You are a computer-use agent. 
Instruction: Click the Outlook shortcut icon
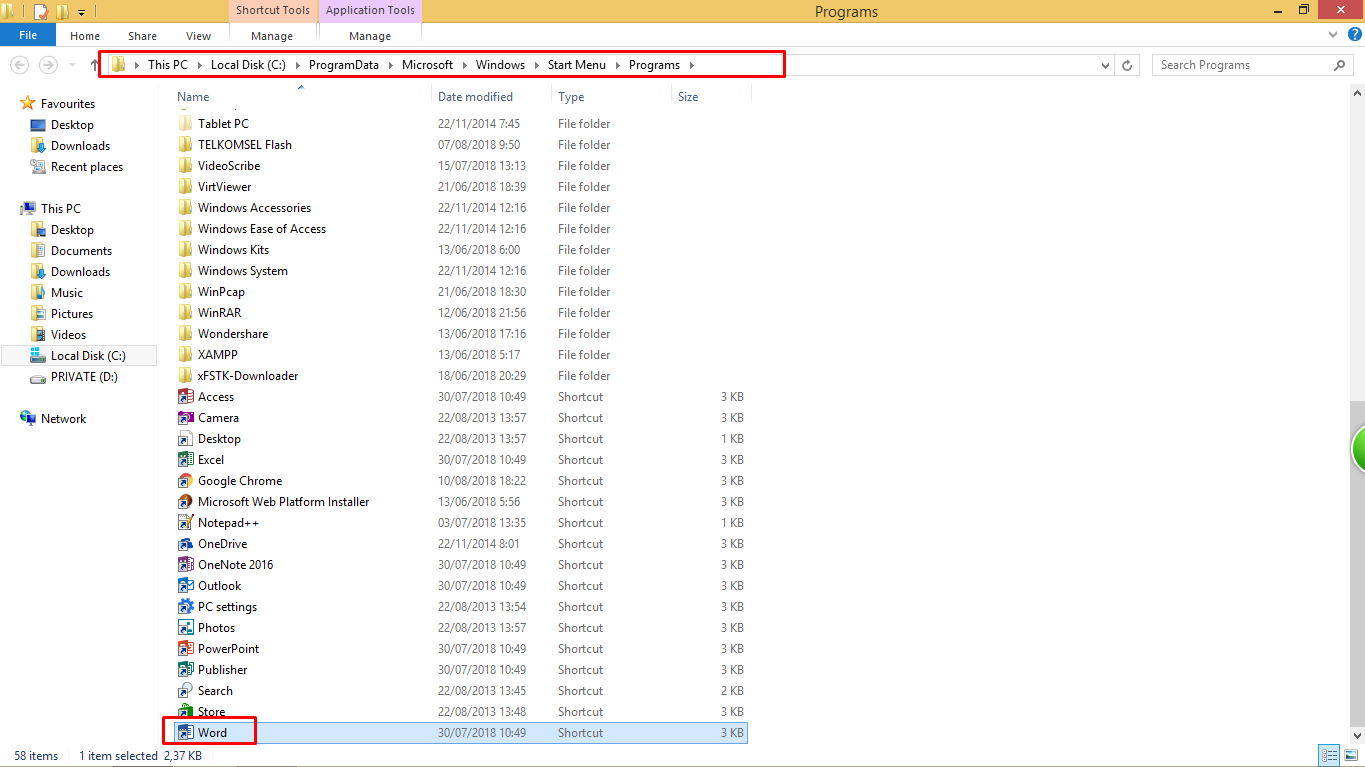(x=185, y=586)
